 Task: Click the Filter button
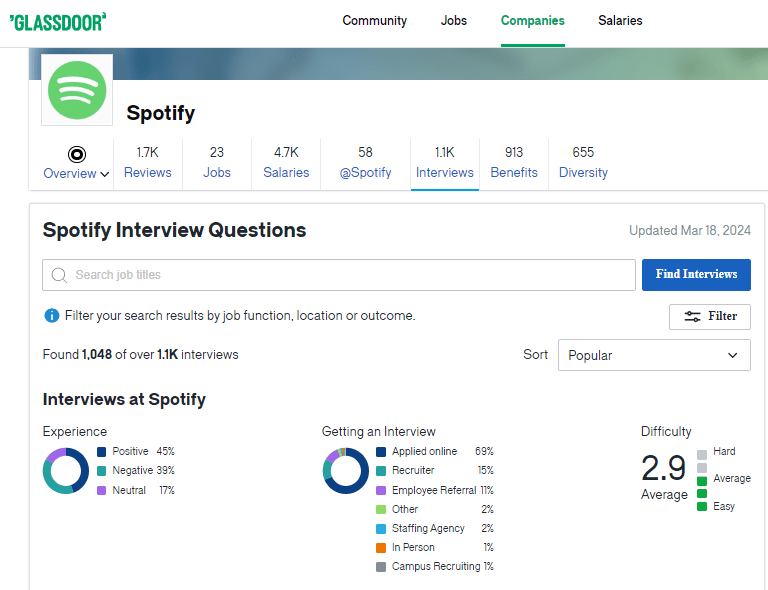click(710, 316)
